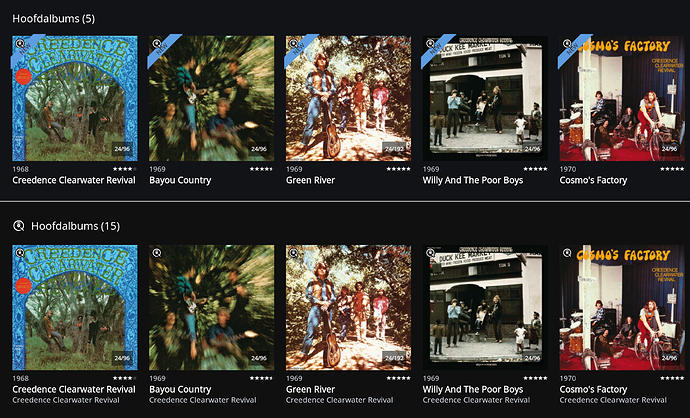Click bottom-row Willy And The Poor Boys title

click(x=473, y=389)
